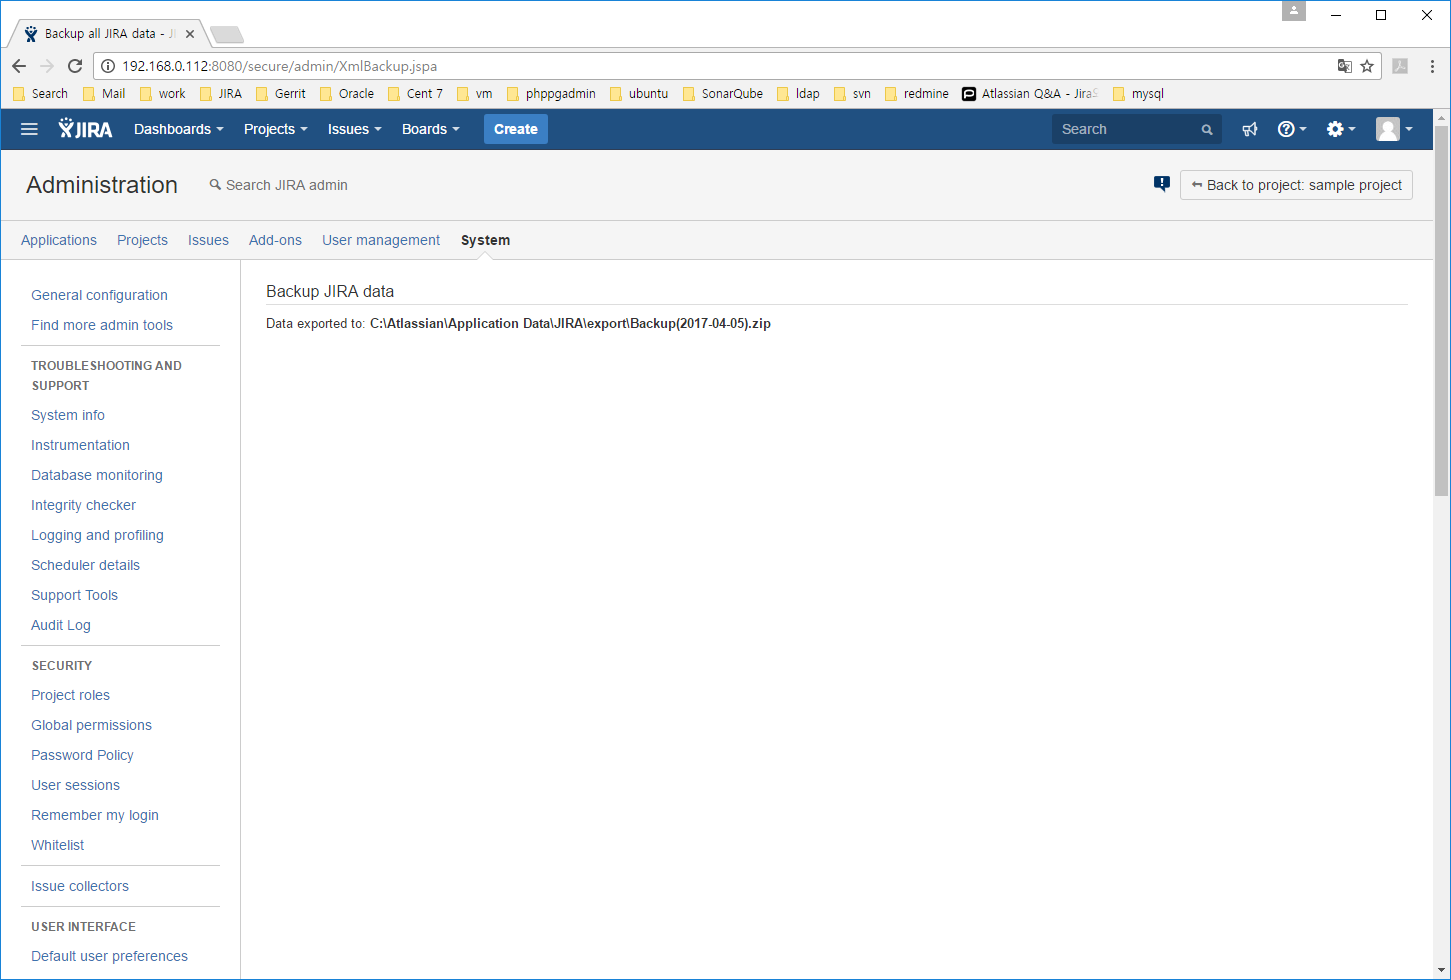Open Whitelist settings
This screenshot has width=1451, height=980.
58,845
